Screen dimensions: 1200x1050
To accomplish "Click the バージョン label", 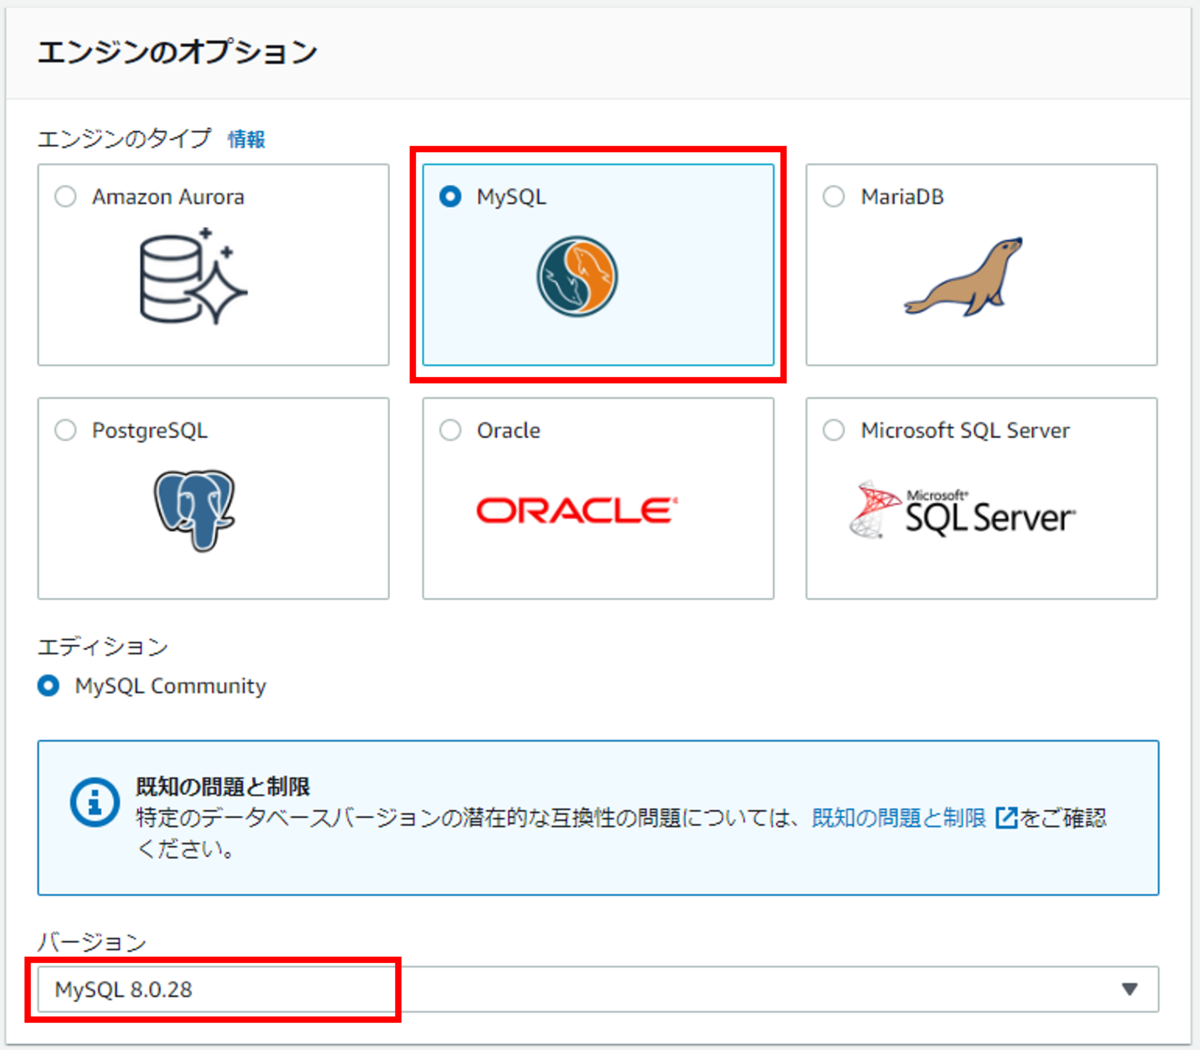I will (92, 942).
